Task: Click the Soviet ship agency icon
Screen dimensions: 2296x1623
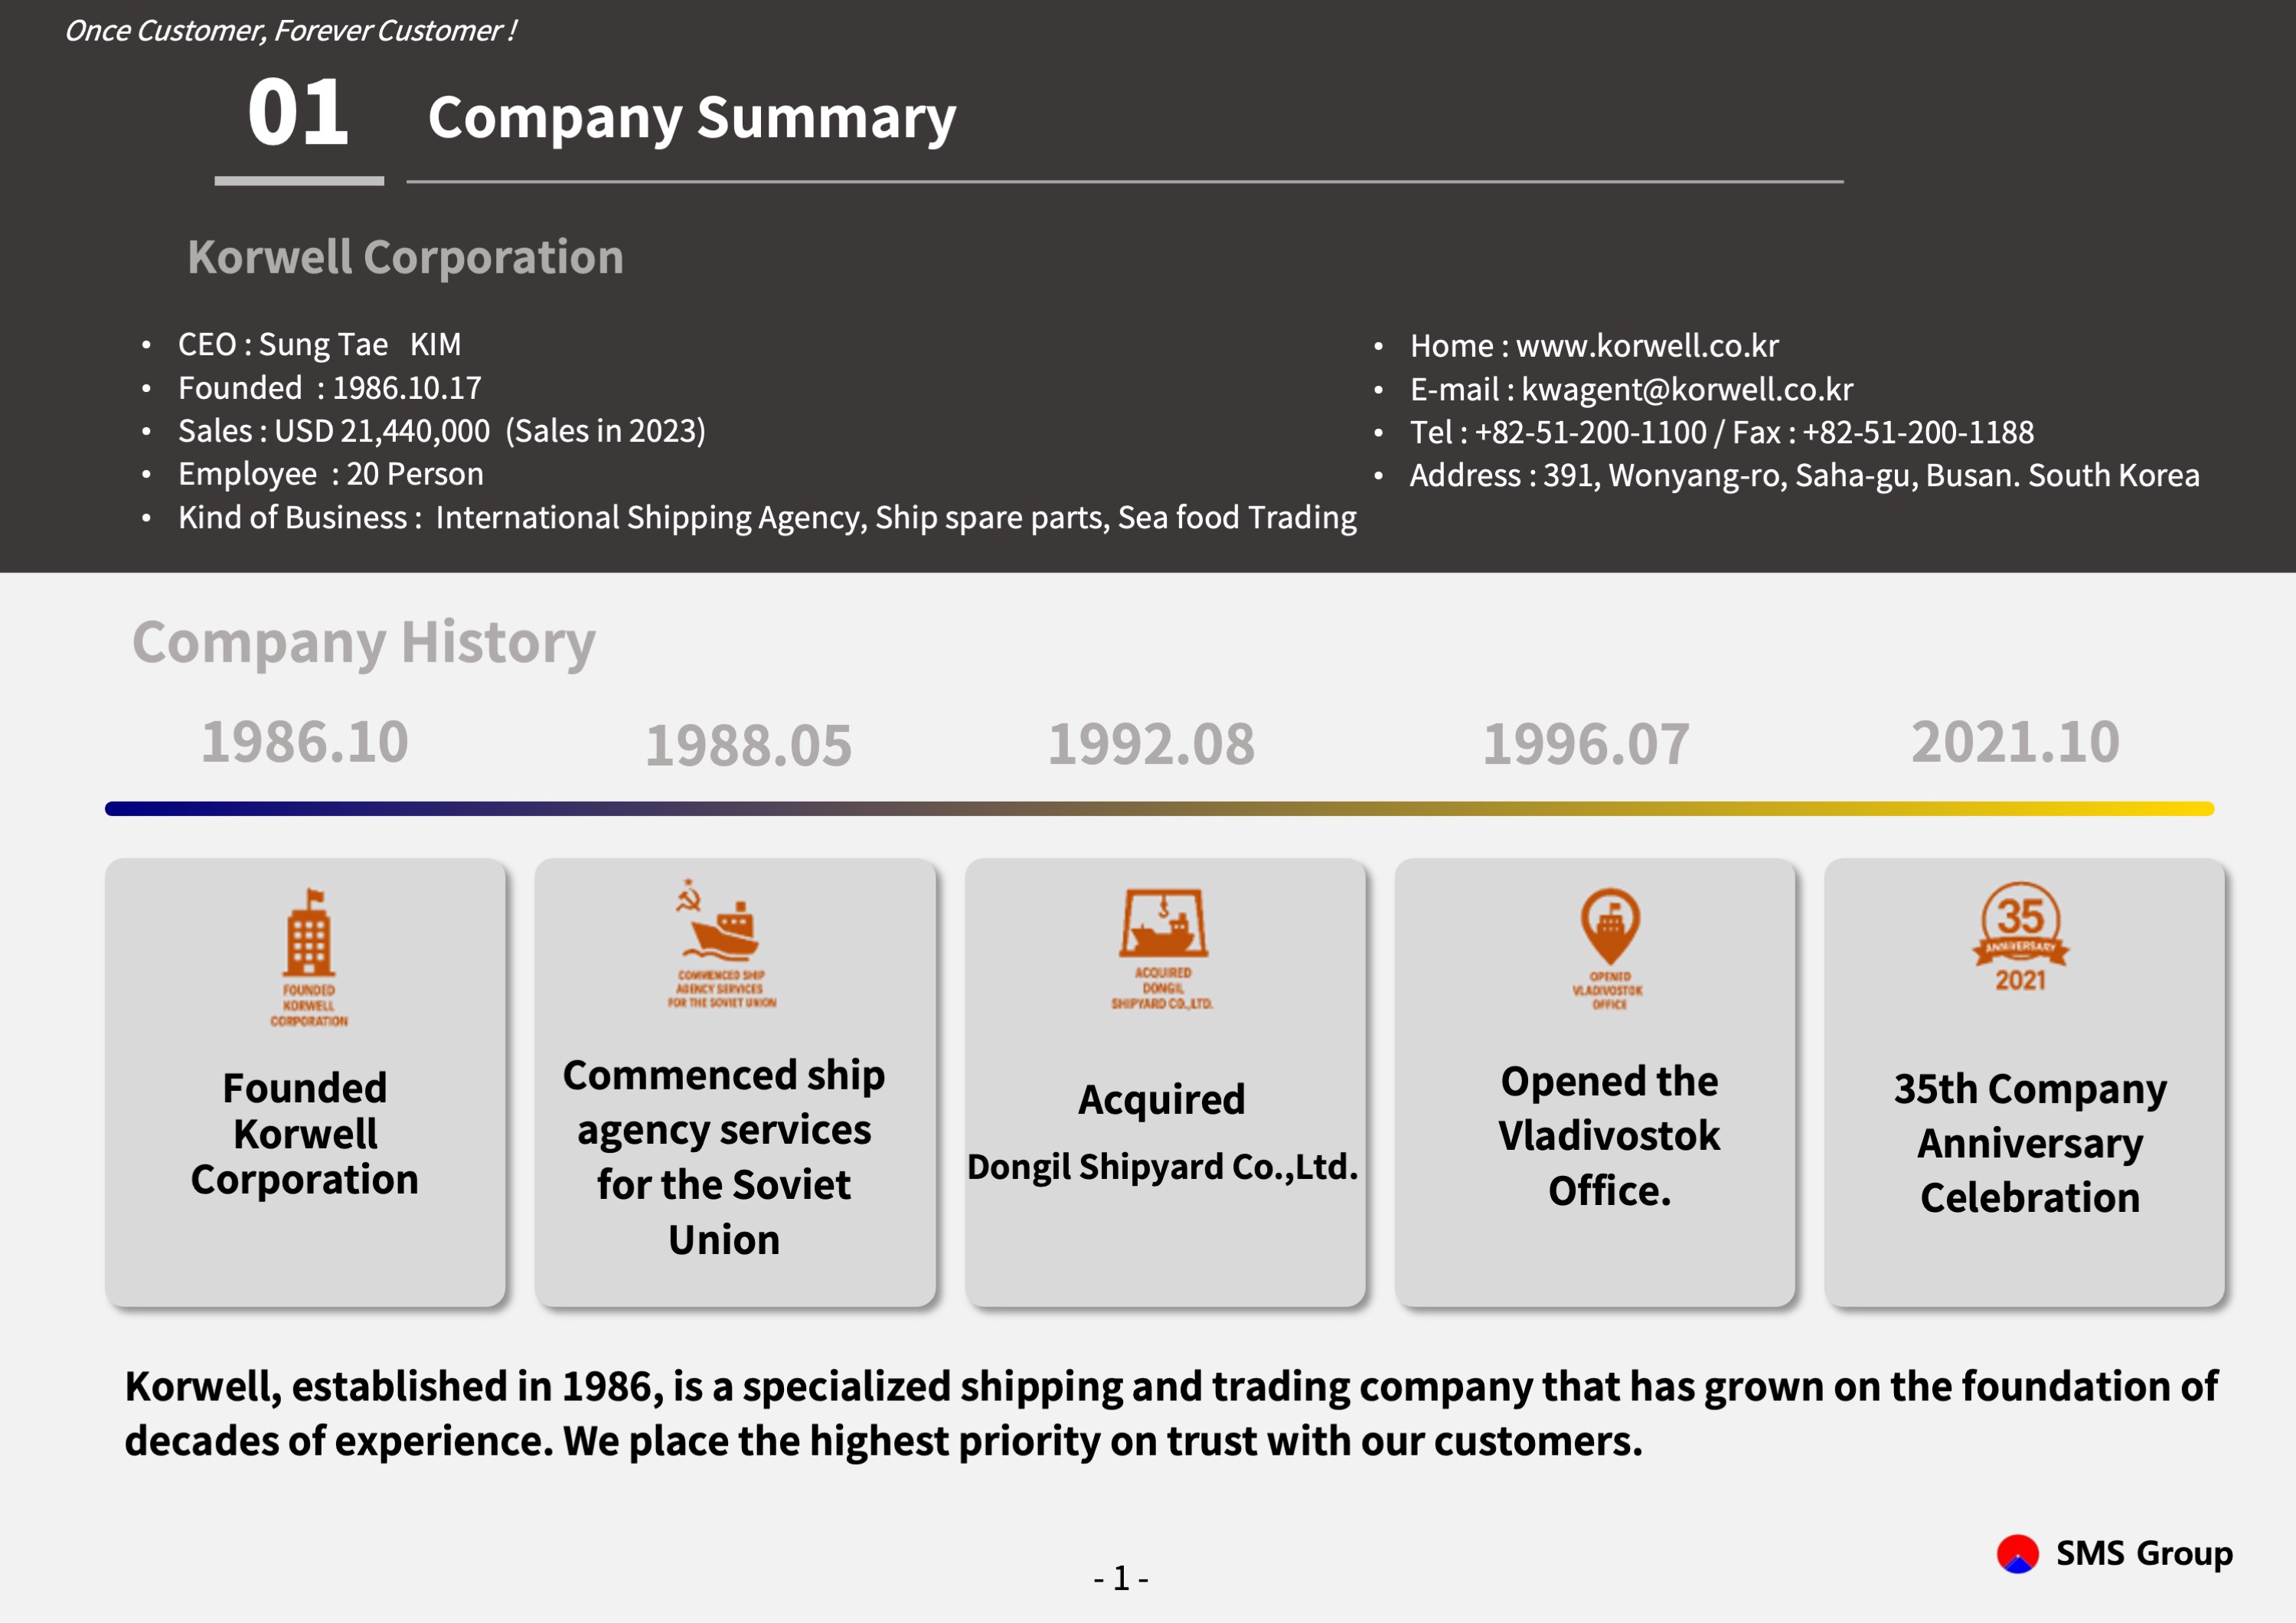Action: 722,943
